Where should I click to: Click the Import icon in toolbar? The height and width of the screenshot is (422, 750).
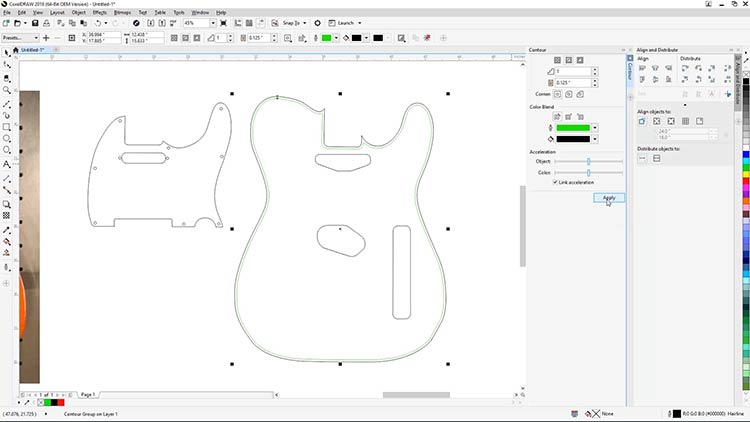click(151, 23)
